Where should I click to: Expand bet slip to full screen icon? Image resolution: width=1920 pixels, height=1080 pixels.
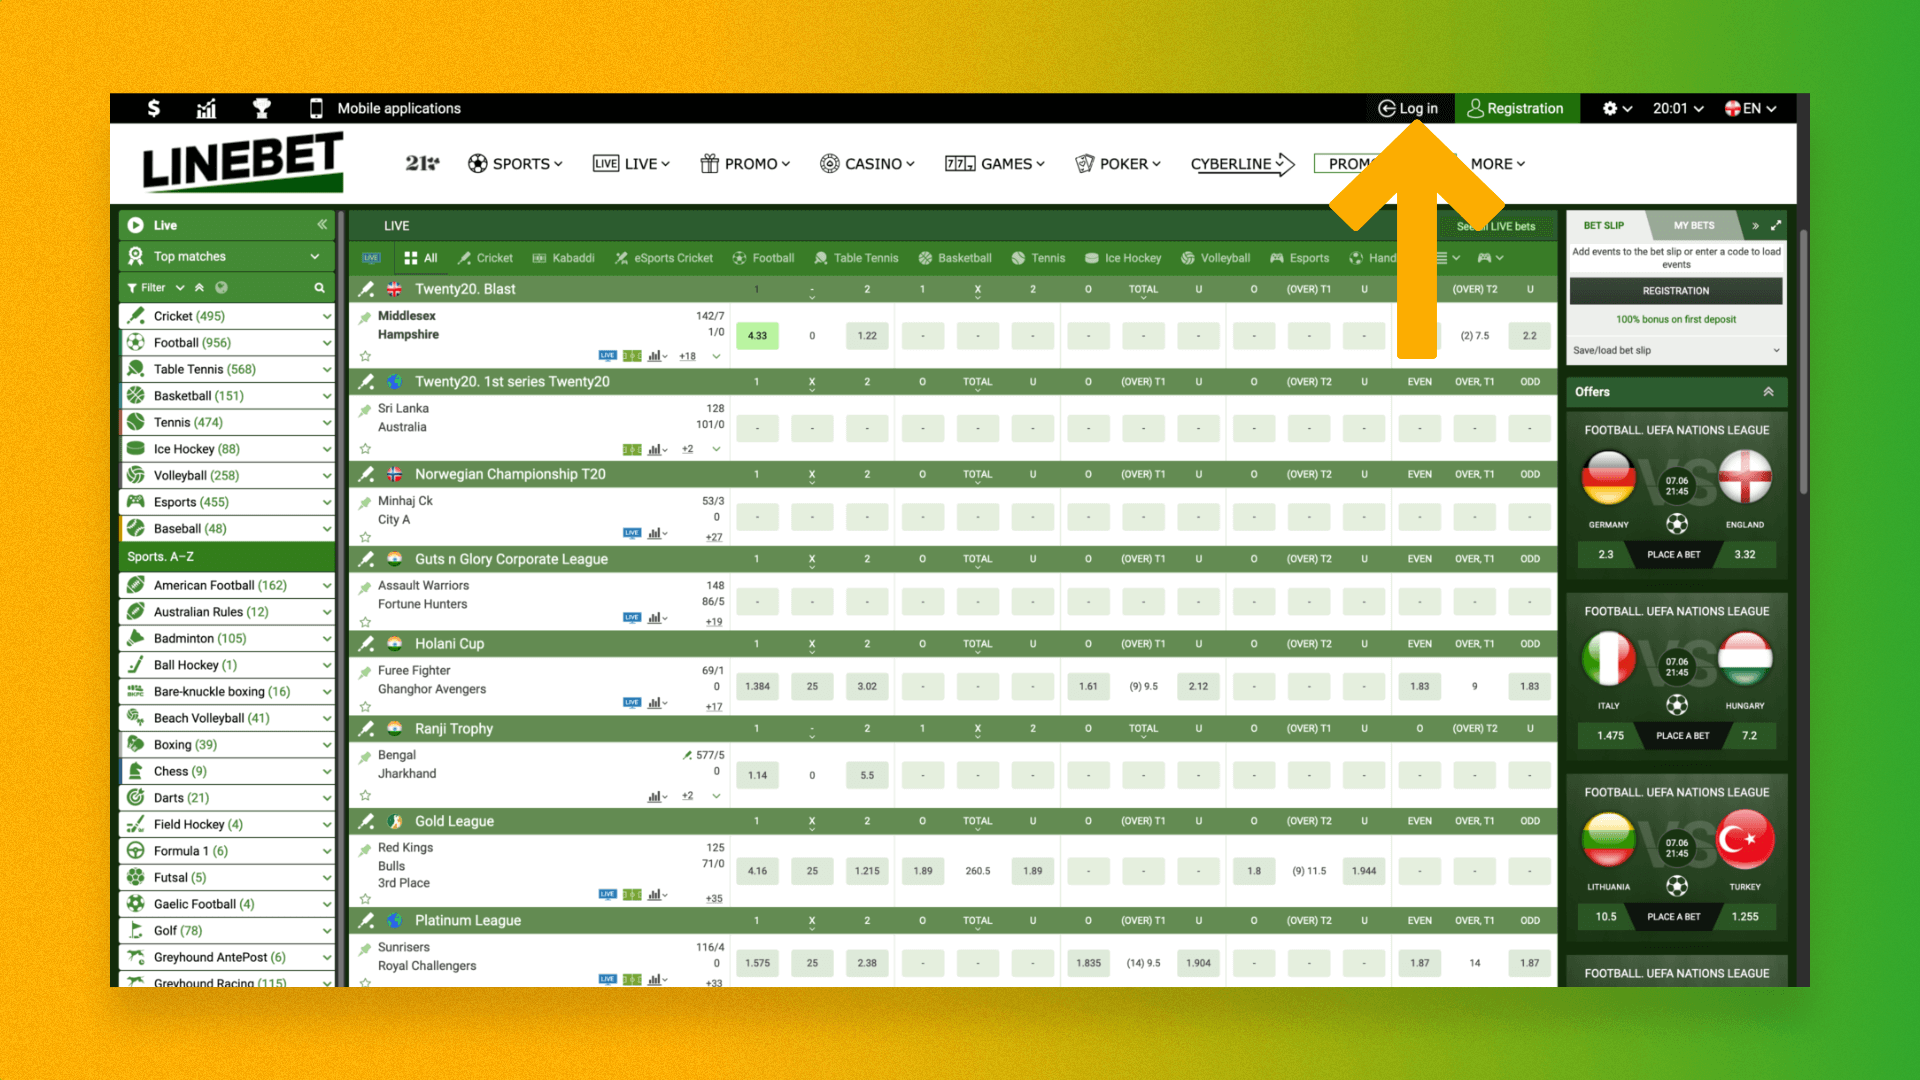[x=1776, y=225]
